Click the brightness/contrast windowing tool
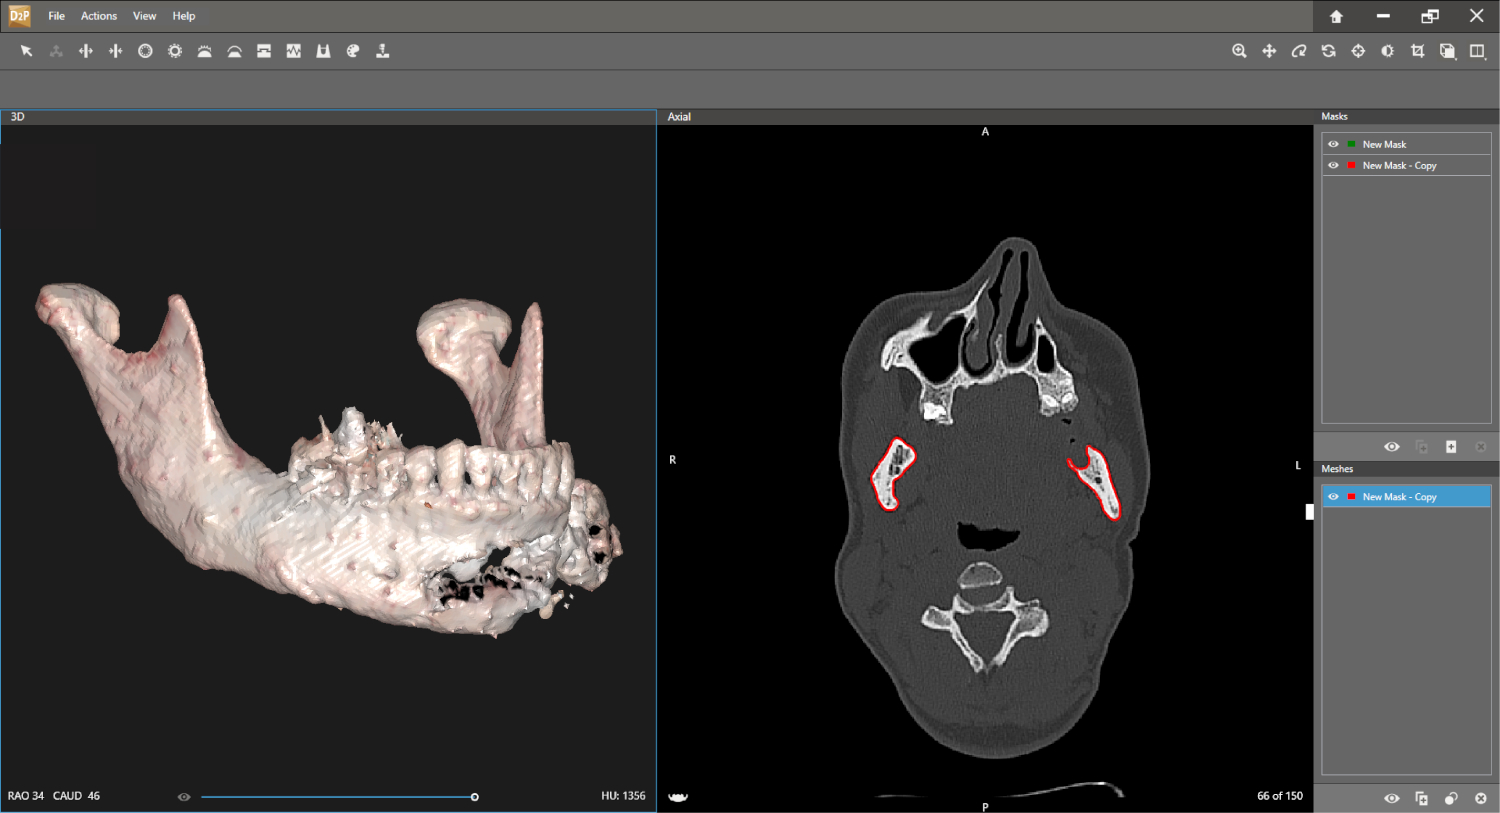 1388,51
